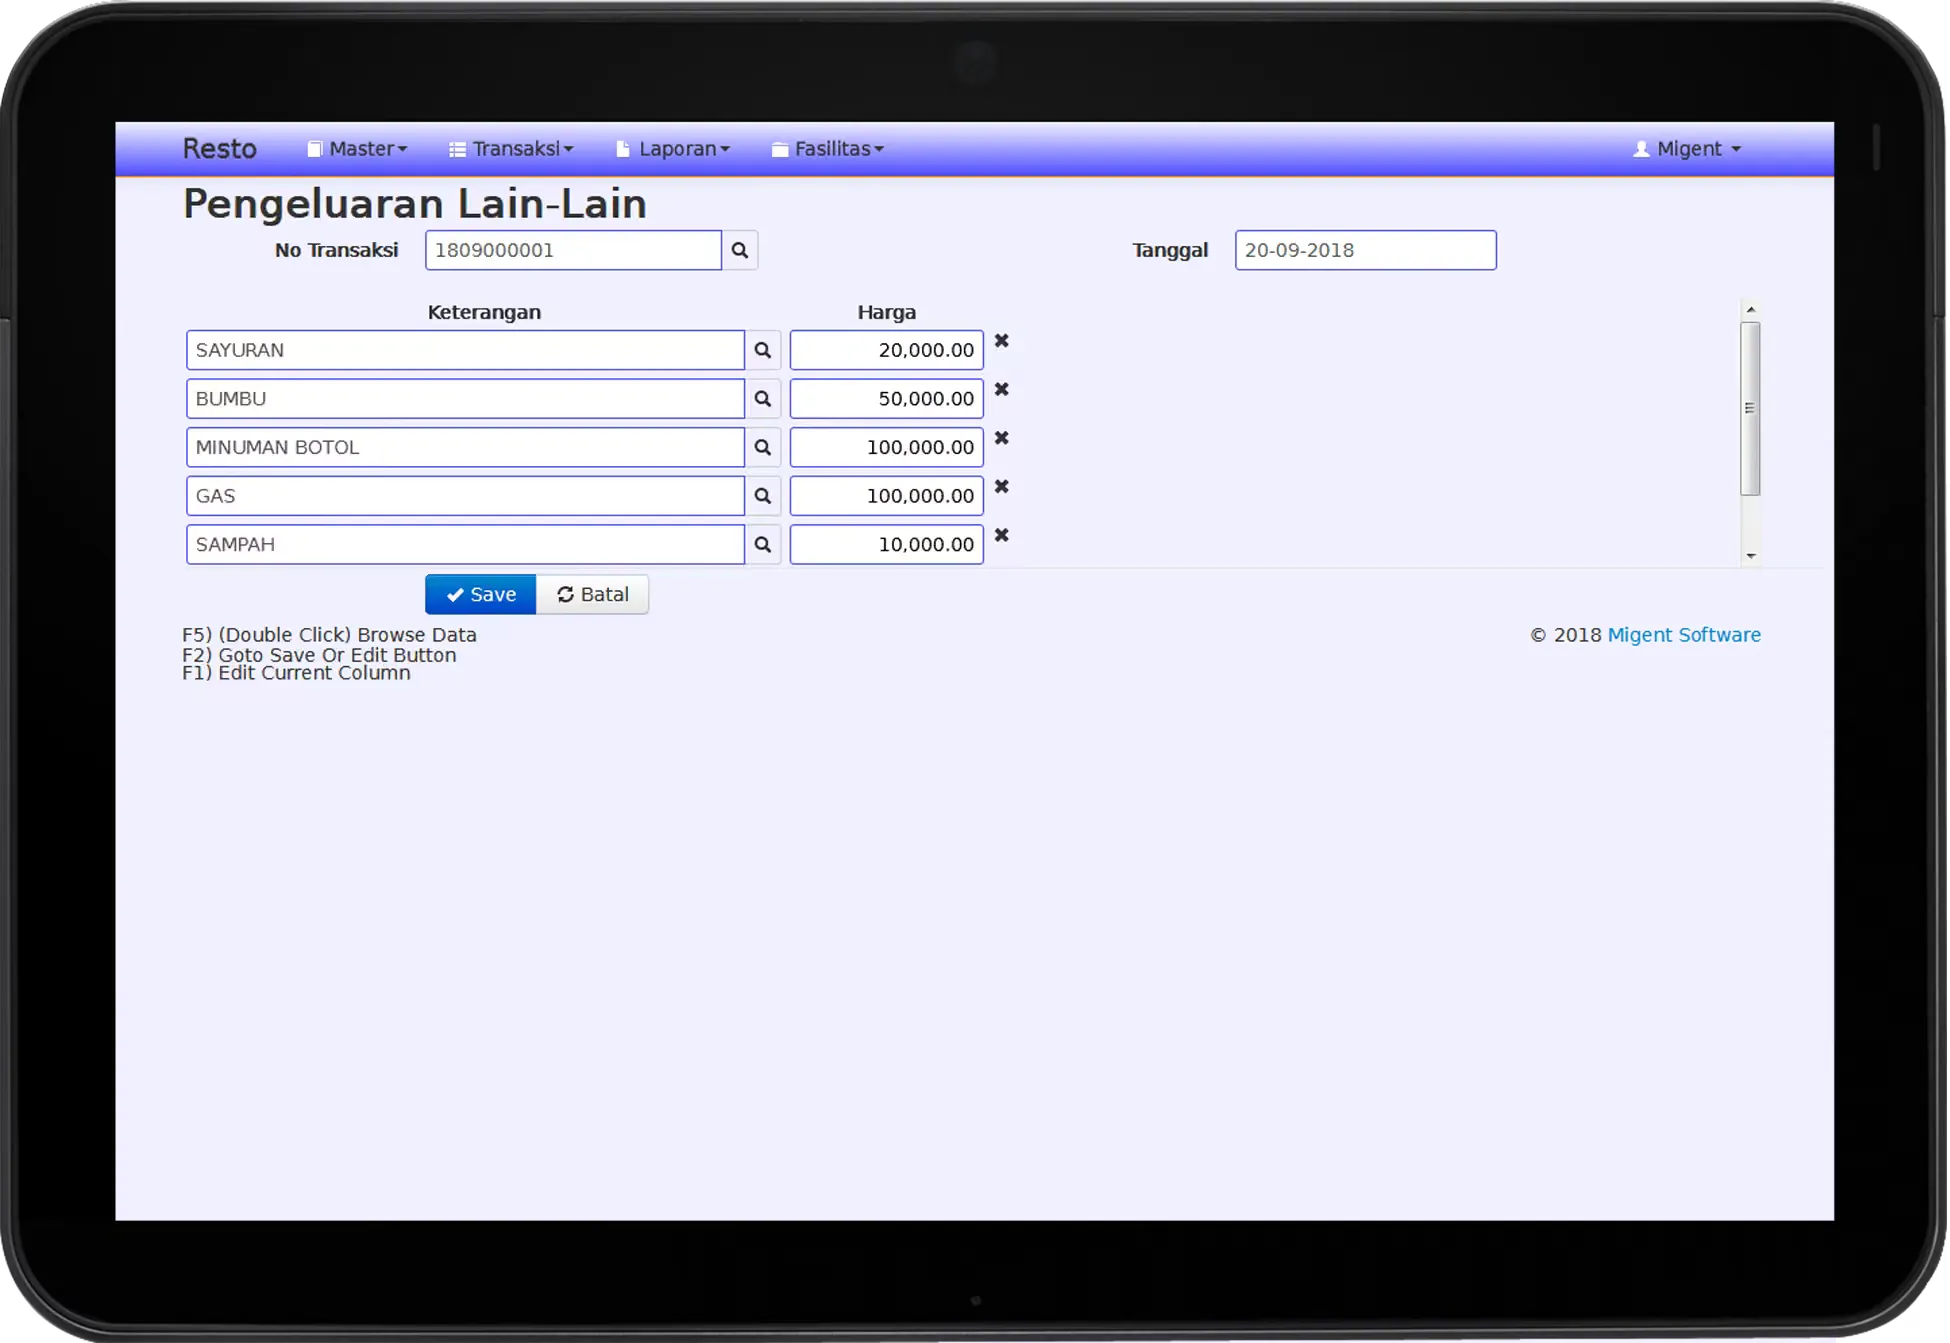Click the Keterangan column header
1950x1343 pixels.
tap(484, 312)
